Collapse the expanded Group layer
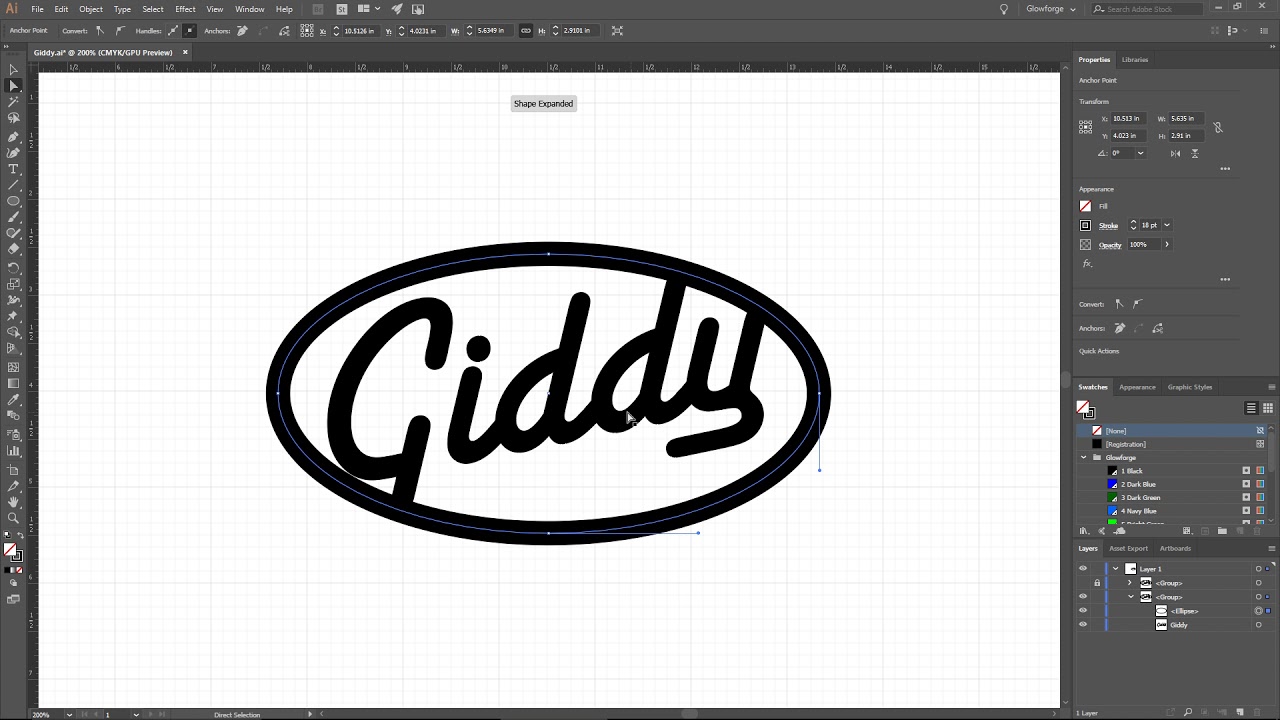1280x720 pixels. [x=1131, y=597]
